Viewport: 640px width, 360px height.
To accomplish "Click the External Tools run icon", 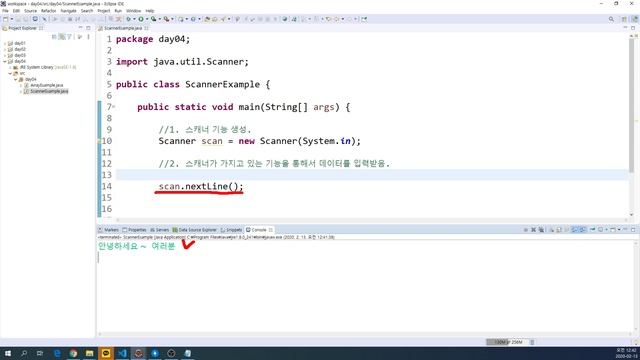I will point(166,19).
